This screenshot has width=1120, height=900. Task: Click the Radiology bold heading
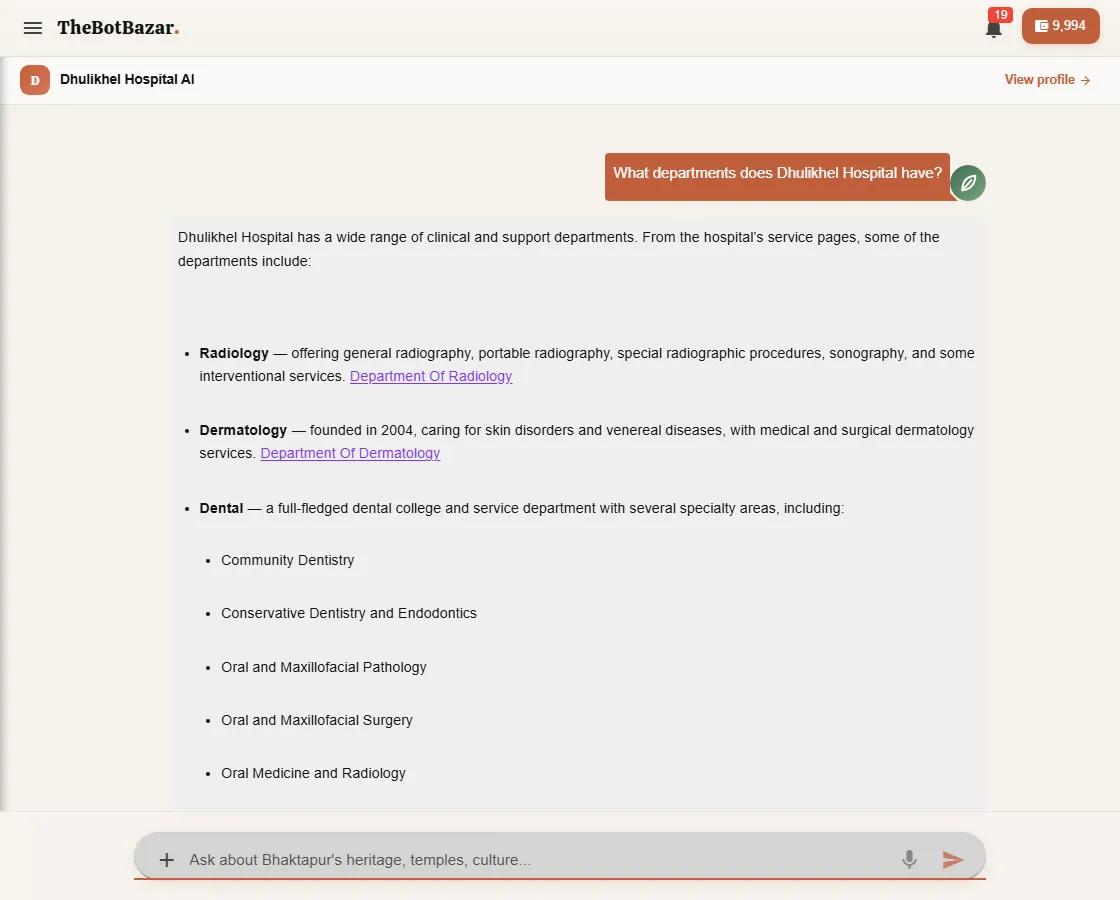[x=234, y=353]
